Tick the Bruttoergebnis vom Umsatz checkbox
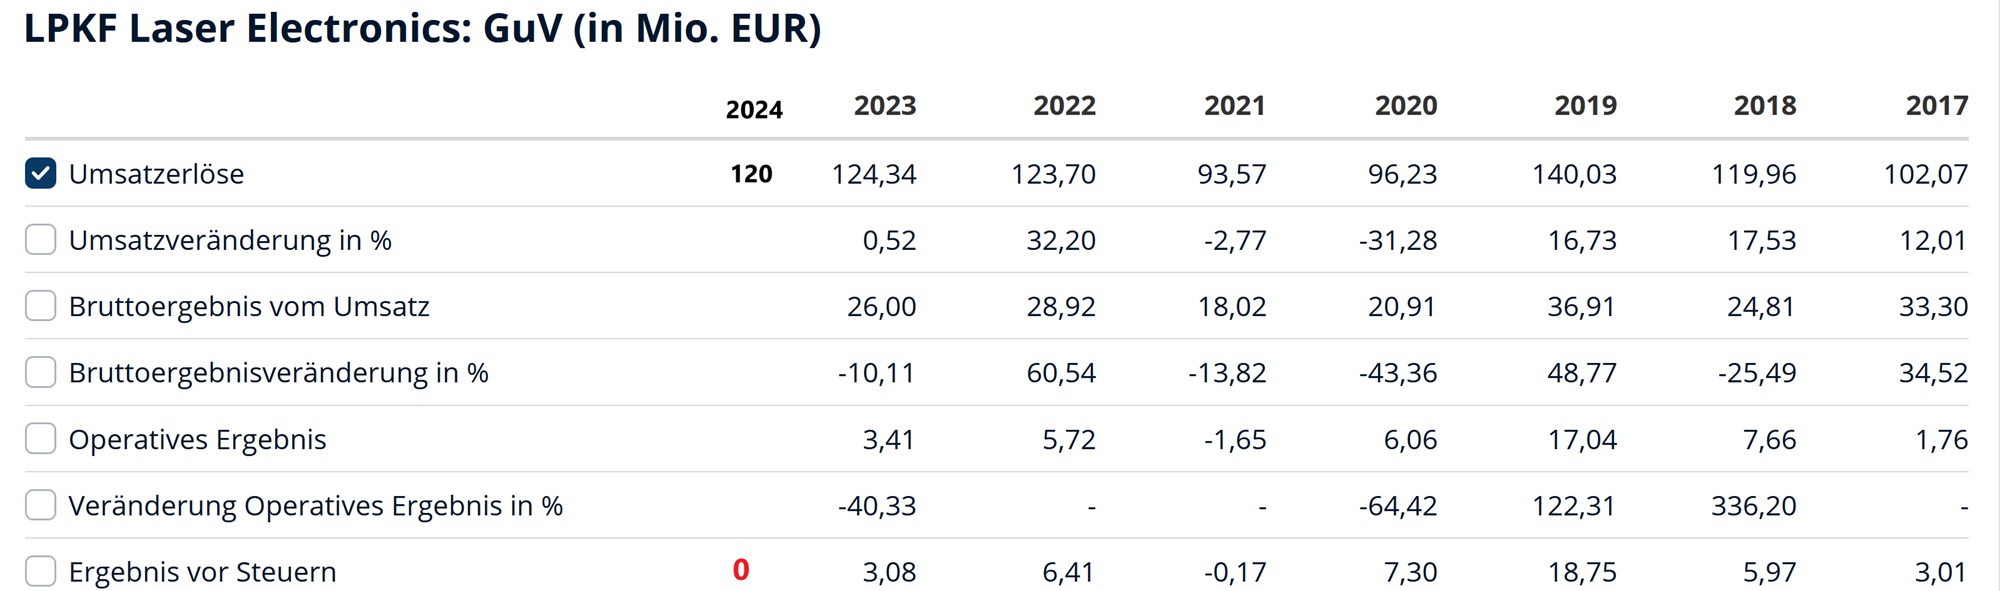 pyautogui.click(x=41, y=306)
